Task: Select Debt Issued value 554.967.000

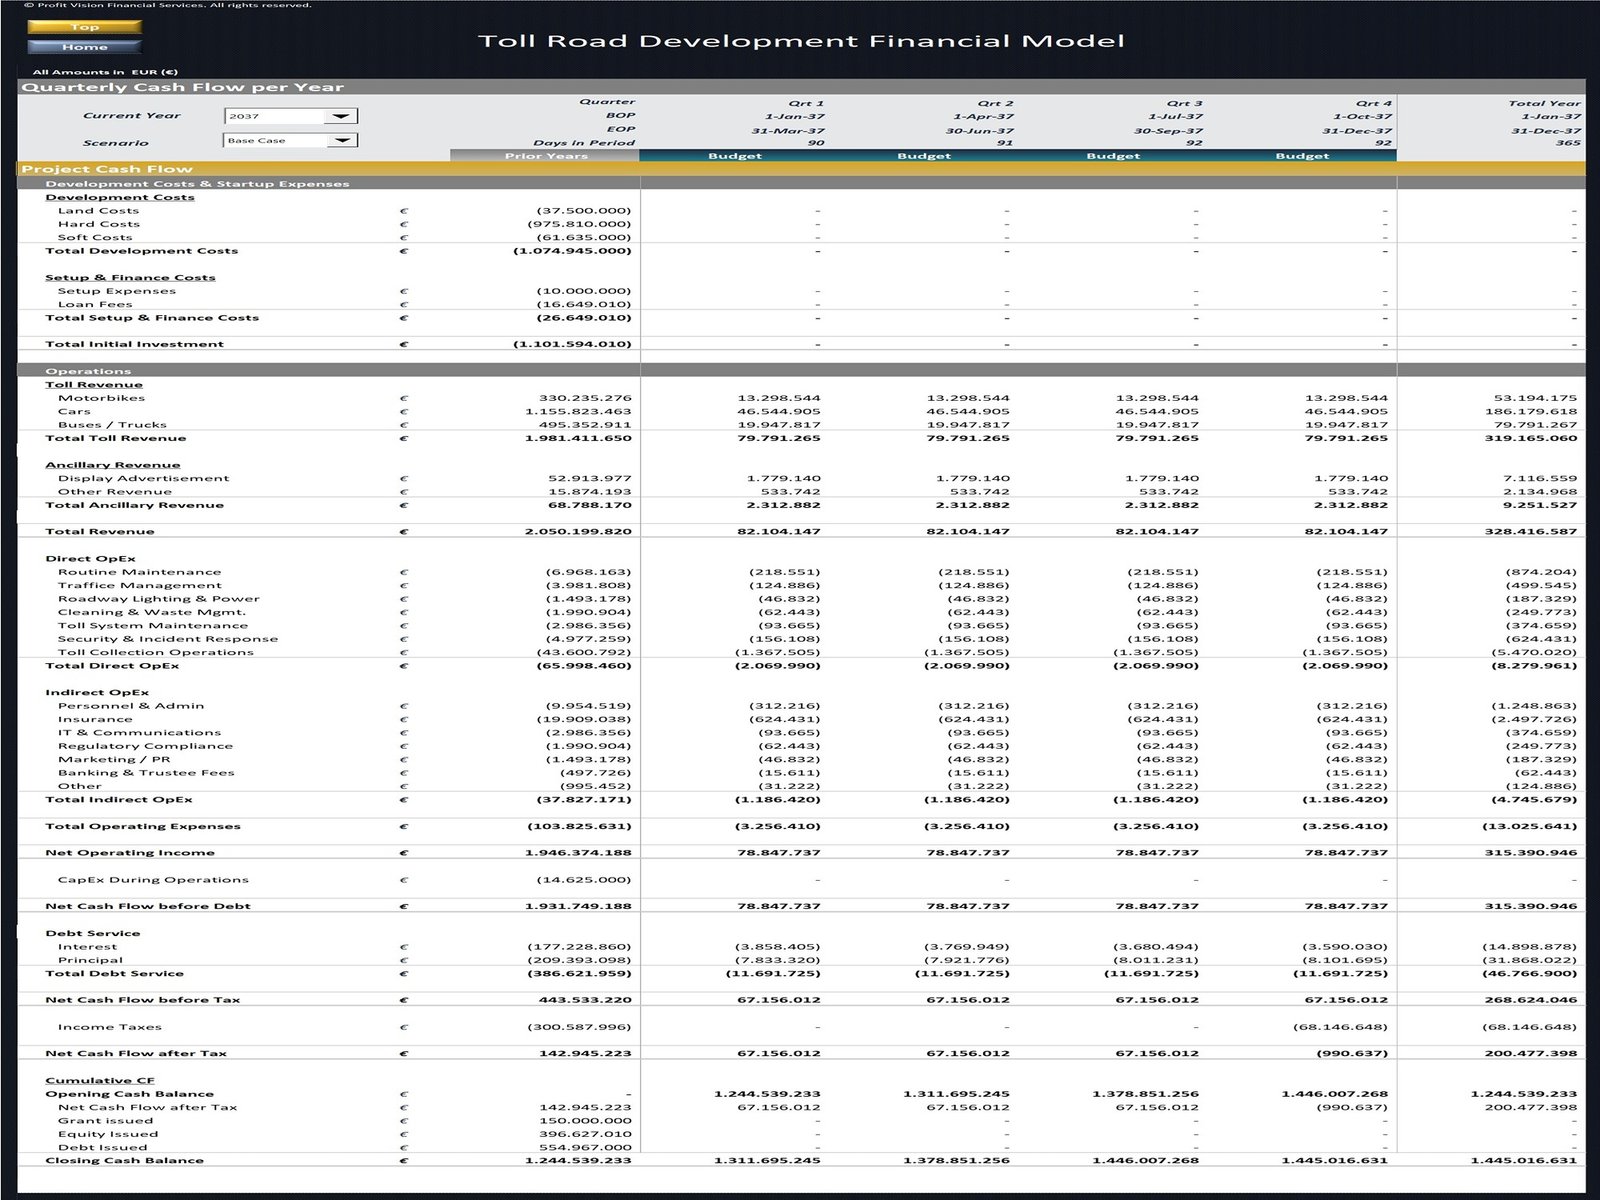Action: coord(585,1147)
